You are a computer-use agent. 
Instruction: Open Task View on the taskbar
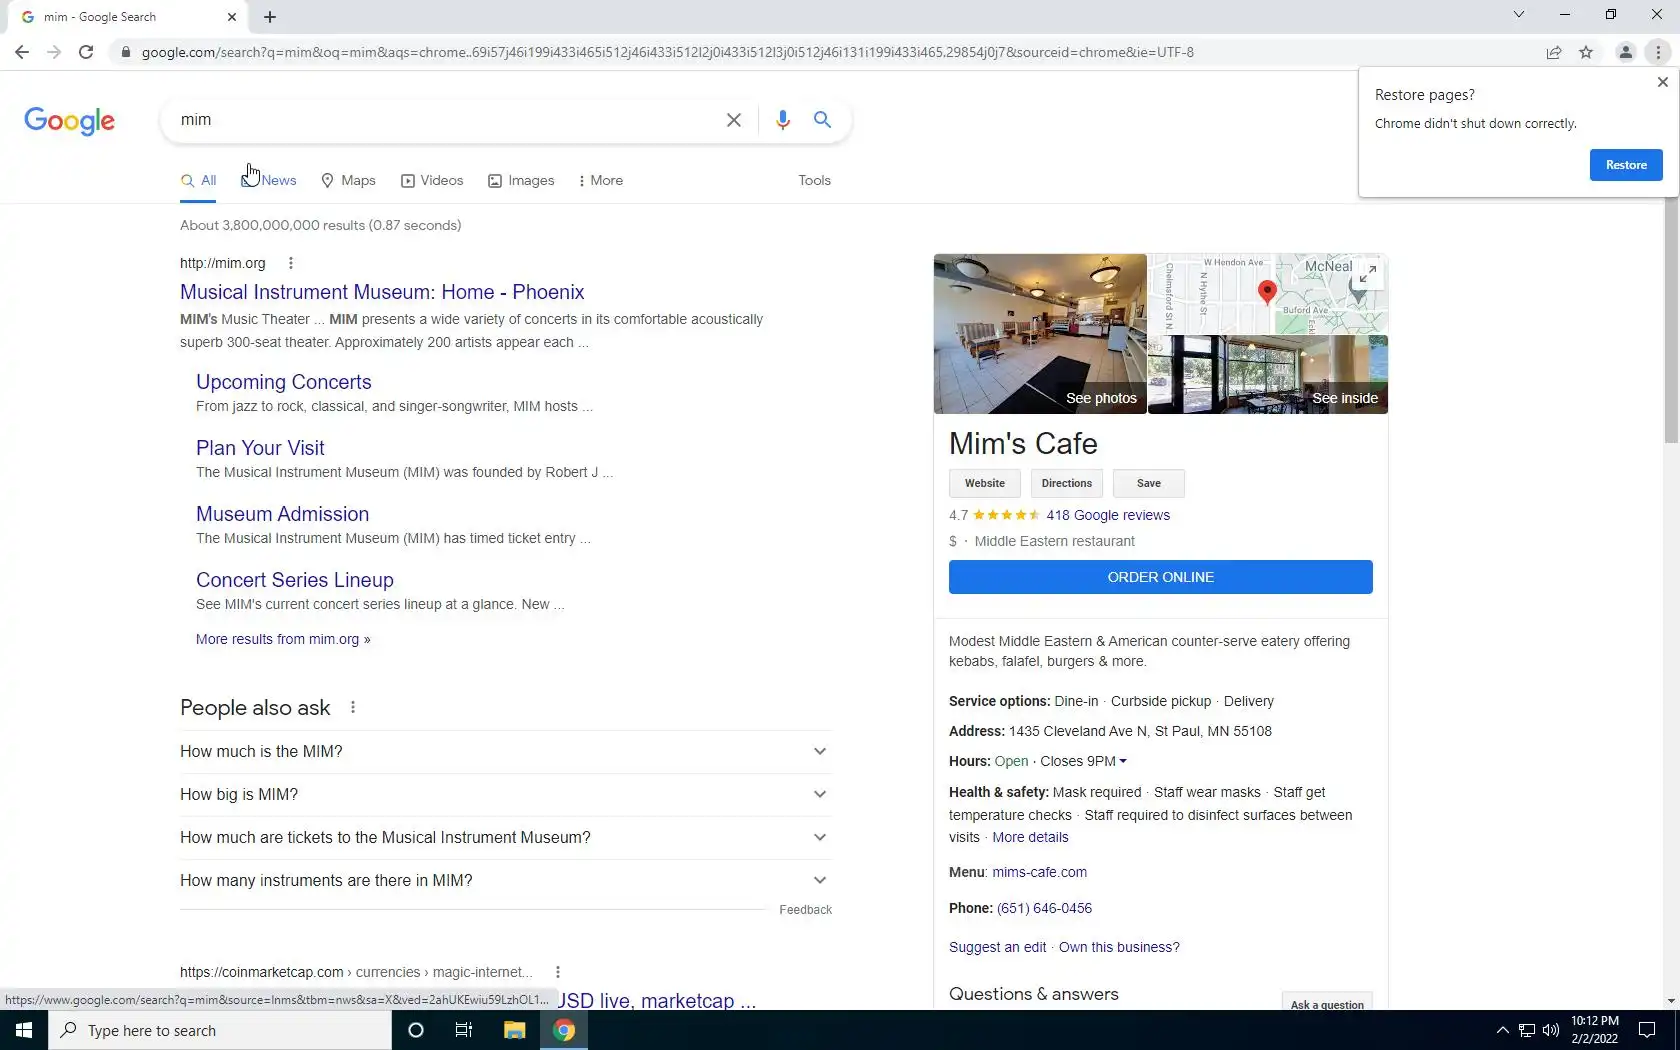464,1030
